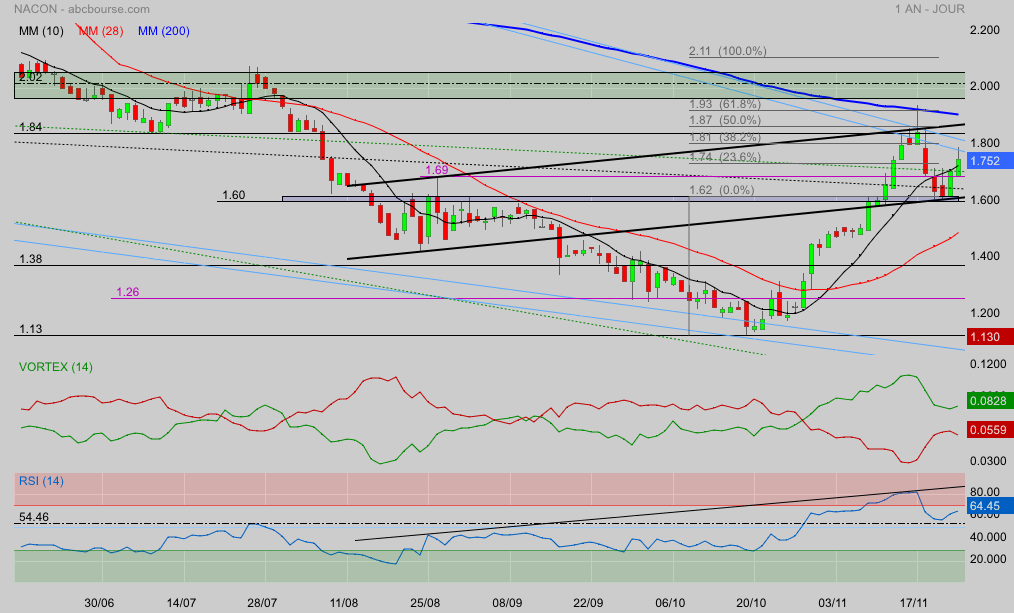The height and width of the screenshot is (613, 1014).
Task: Click the Fibonacci 1.93 (61.8%) label
Action: pos(725,104)
